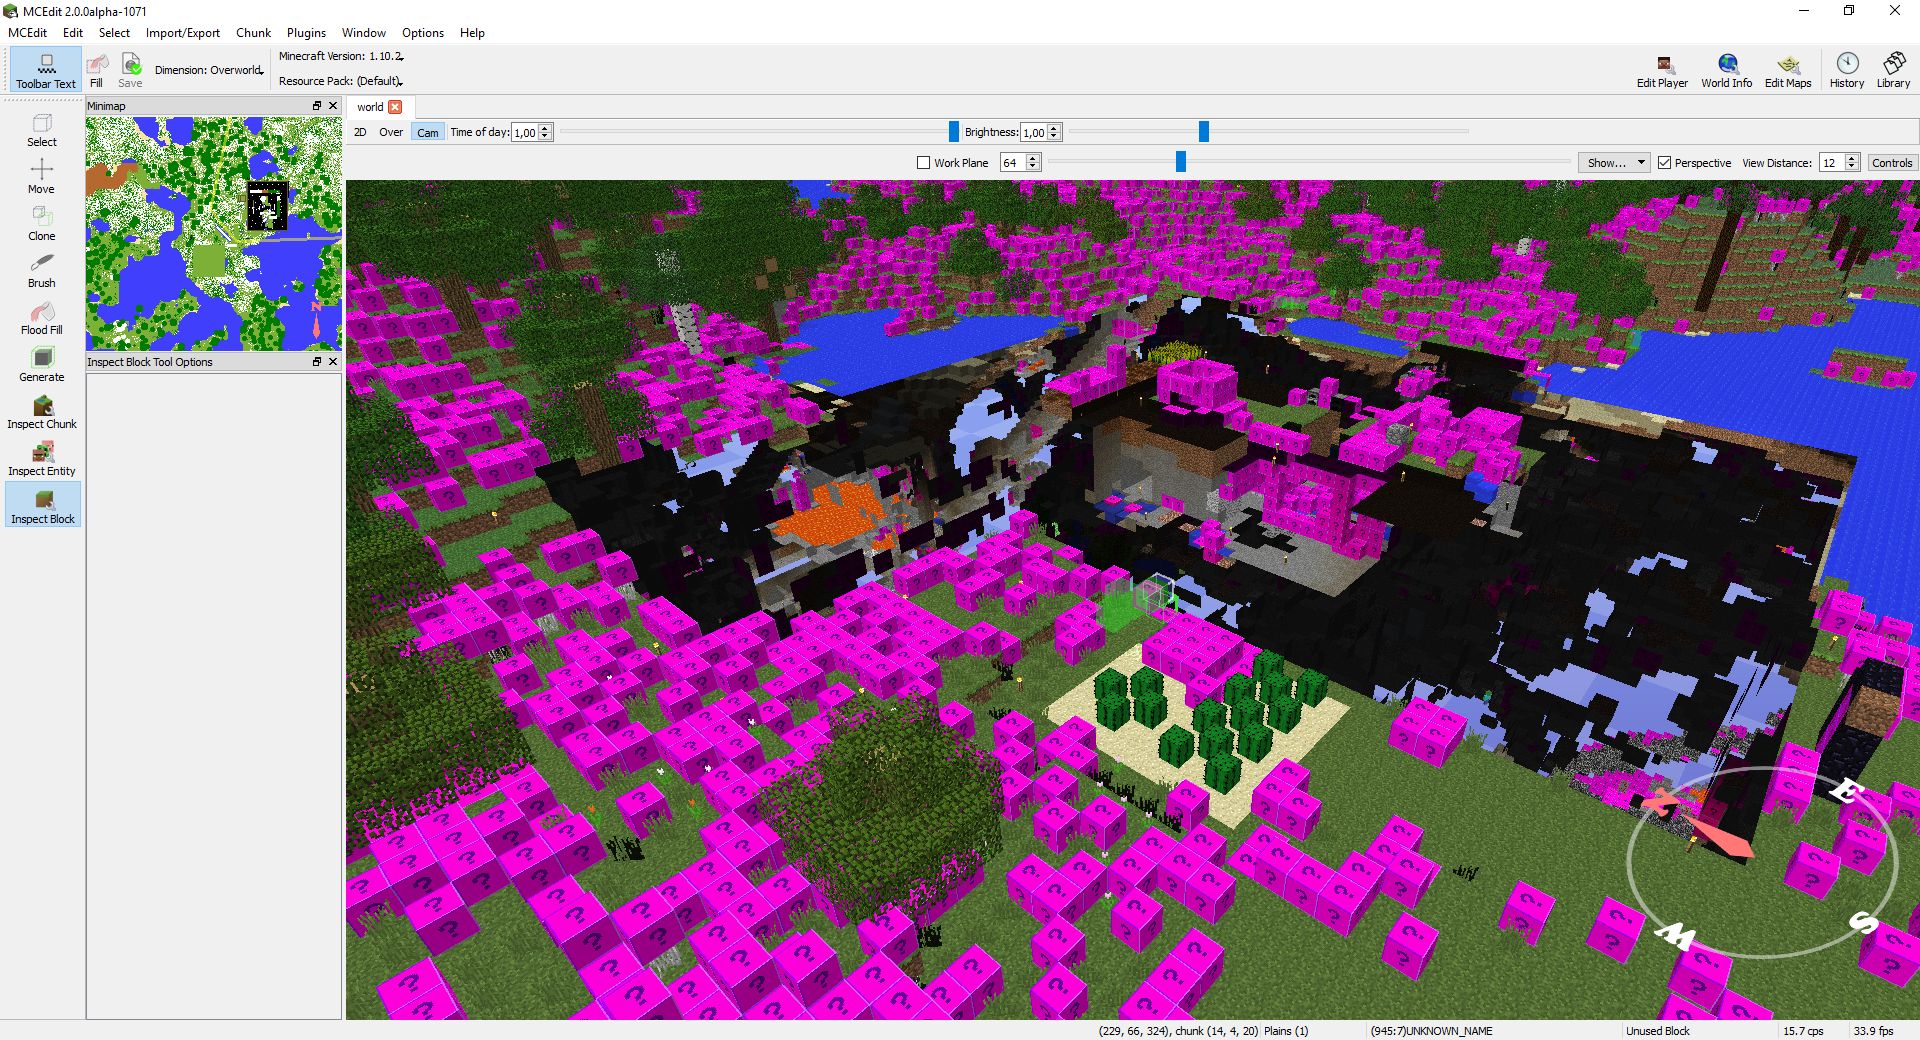This screenshot has height=1040, width=1920.
Task: Float the Minimap panel
Action: click(x=317, y=106)
